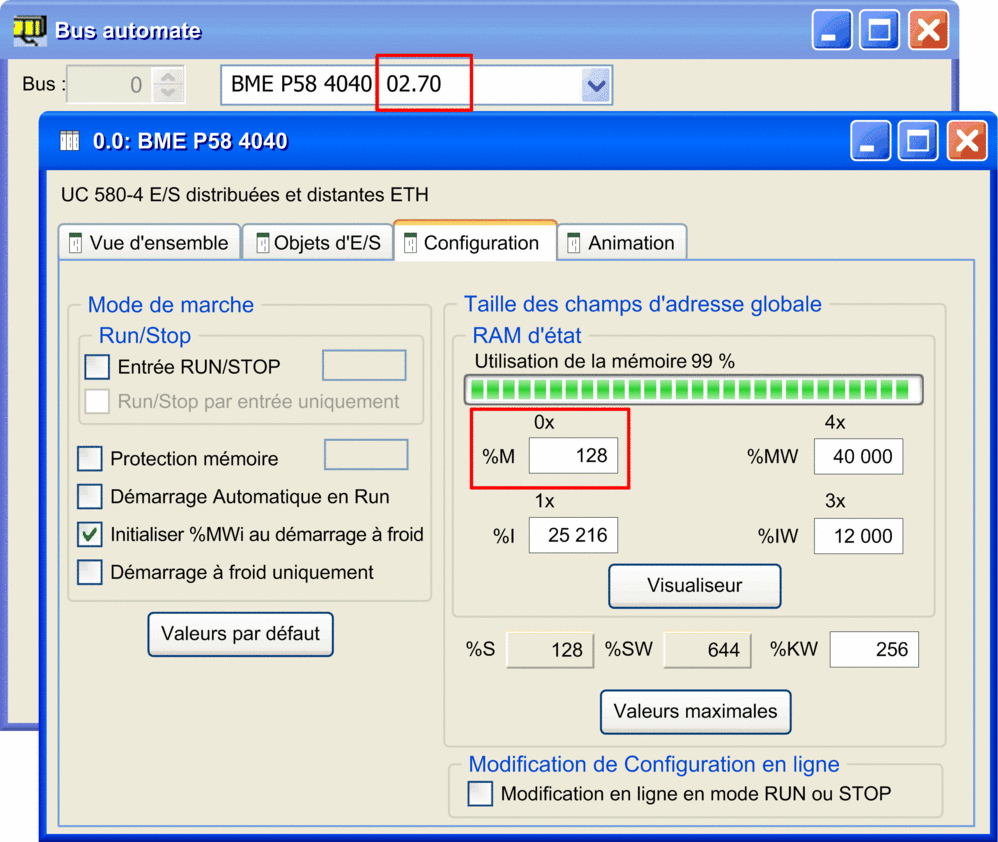Click the Protection mémoire address field
The height and width of the screenshot is (842, 998).
pyautogui.click(x=366, y=454)
